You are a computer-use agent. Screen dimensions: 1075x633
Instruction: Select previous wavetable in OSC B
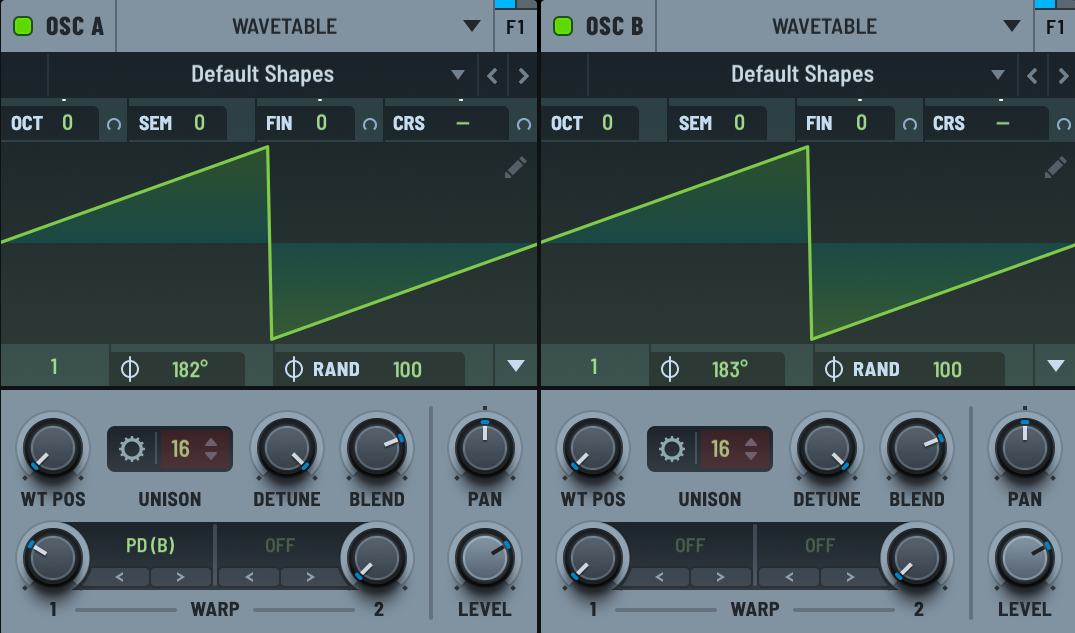(1032, 75)
